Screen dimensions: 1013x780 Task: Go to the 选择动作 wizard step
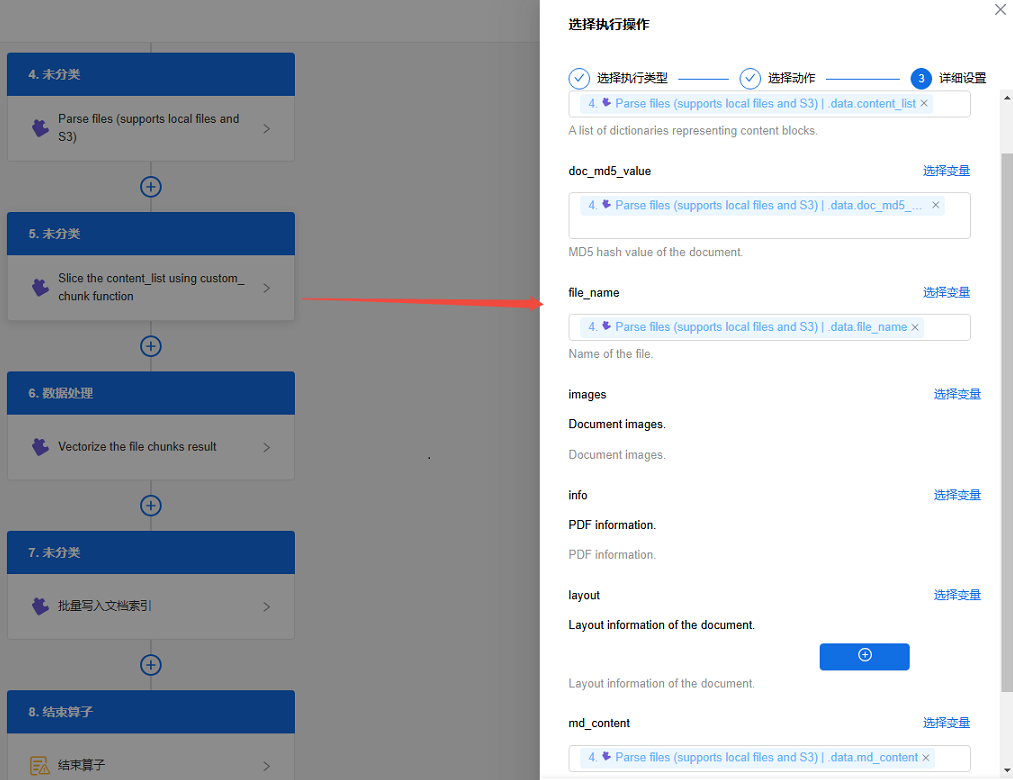[x=791, y=78]
